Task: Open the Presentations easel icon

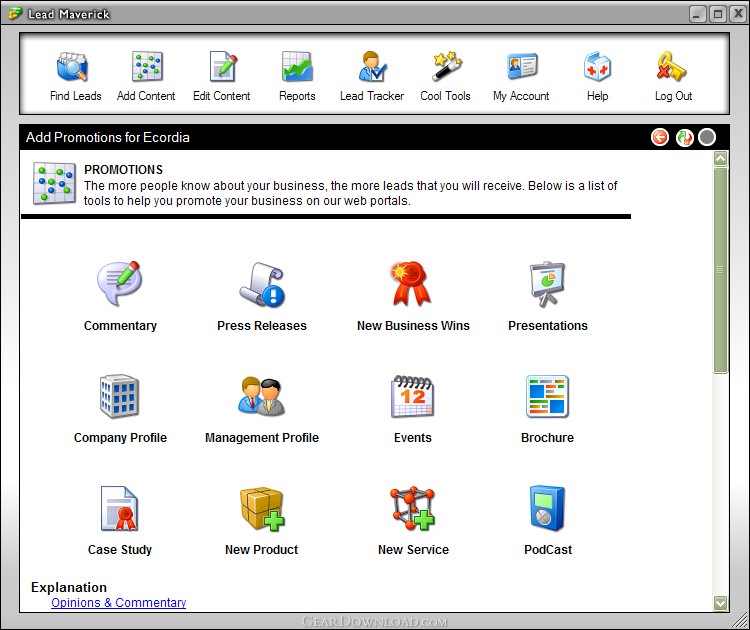Action: (x=548, y=284)
